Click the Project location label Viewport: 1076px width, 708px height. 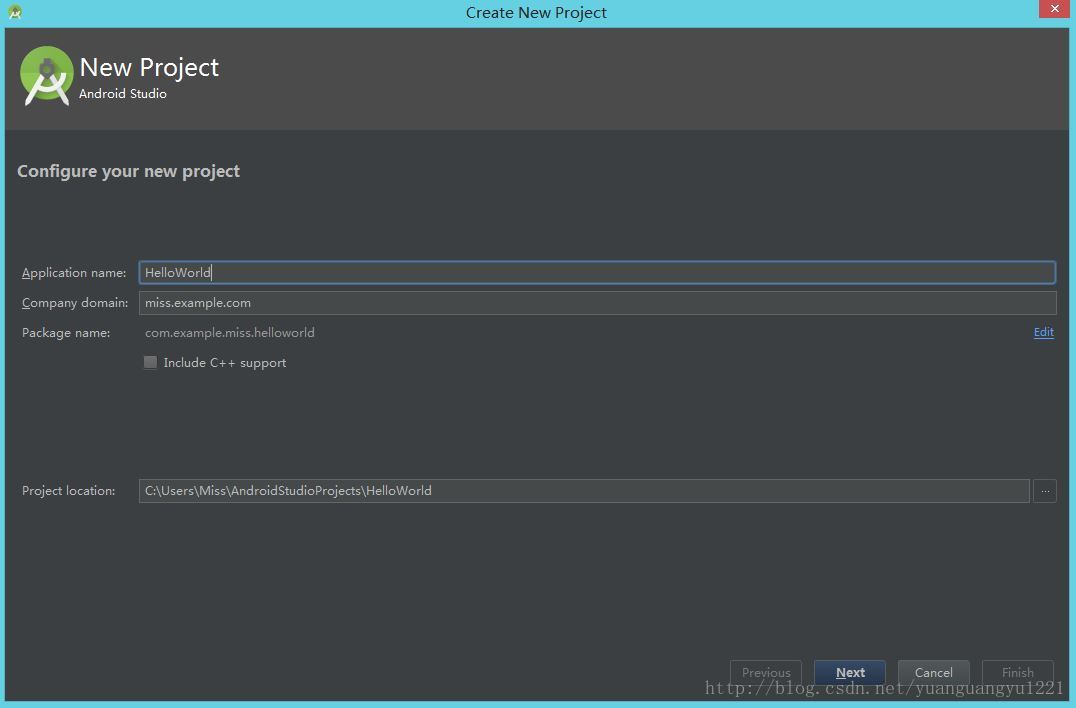click(x=69, y=491)
